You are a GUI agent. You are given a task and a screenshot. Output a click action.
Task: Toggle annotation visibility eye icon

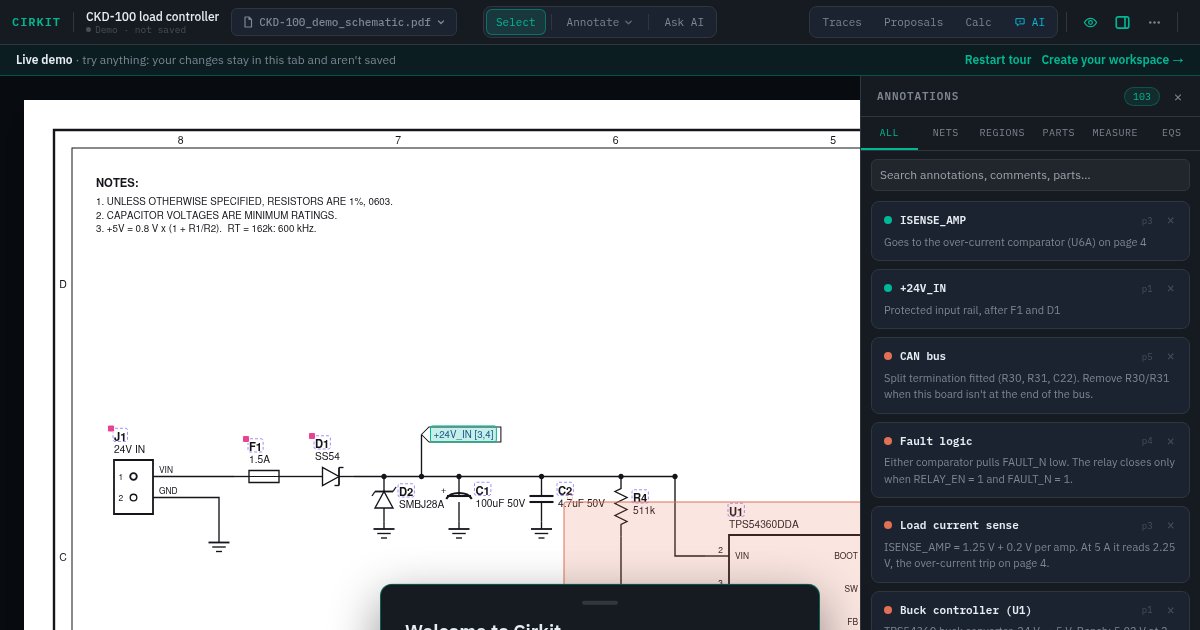[1090, 22]
